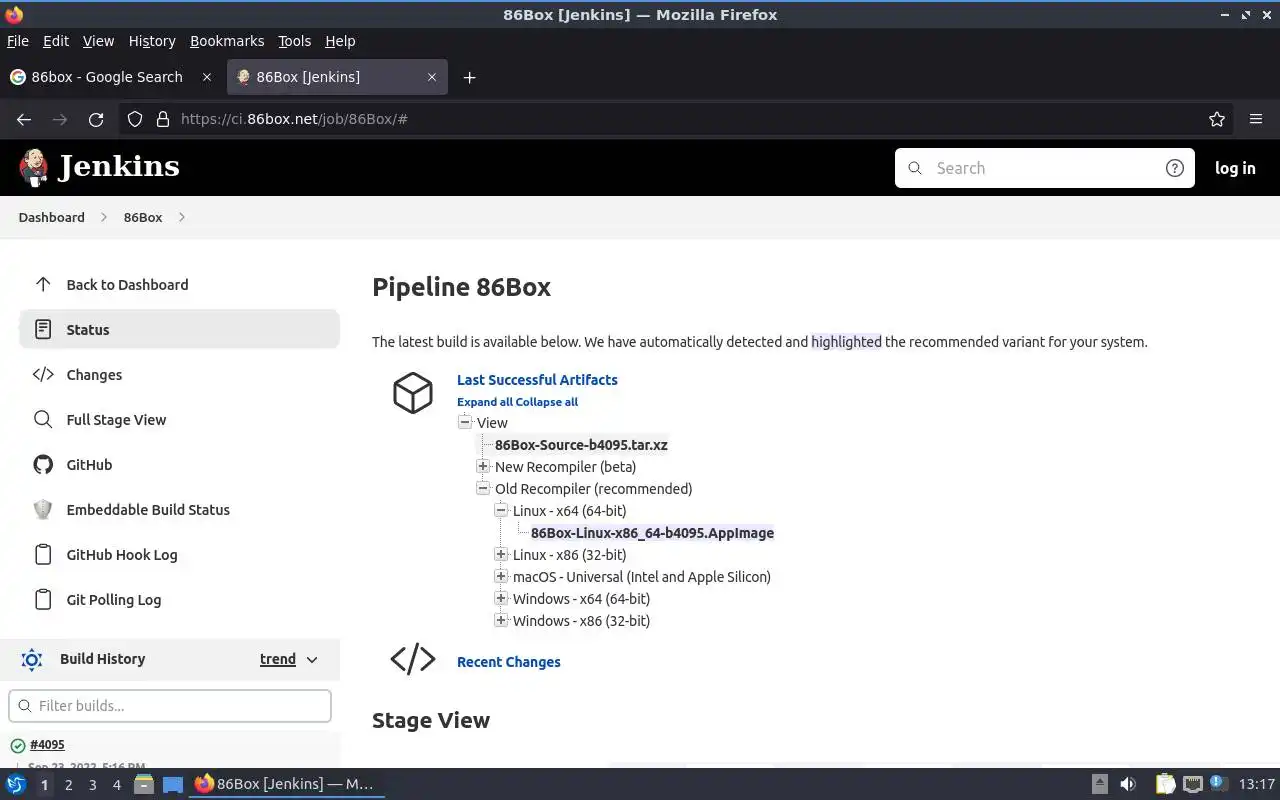Collapse the Old Recompiler (recommended) node
The height and width of the screenshot is (800, 1280).
click(x=483, y=489)
